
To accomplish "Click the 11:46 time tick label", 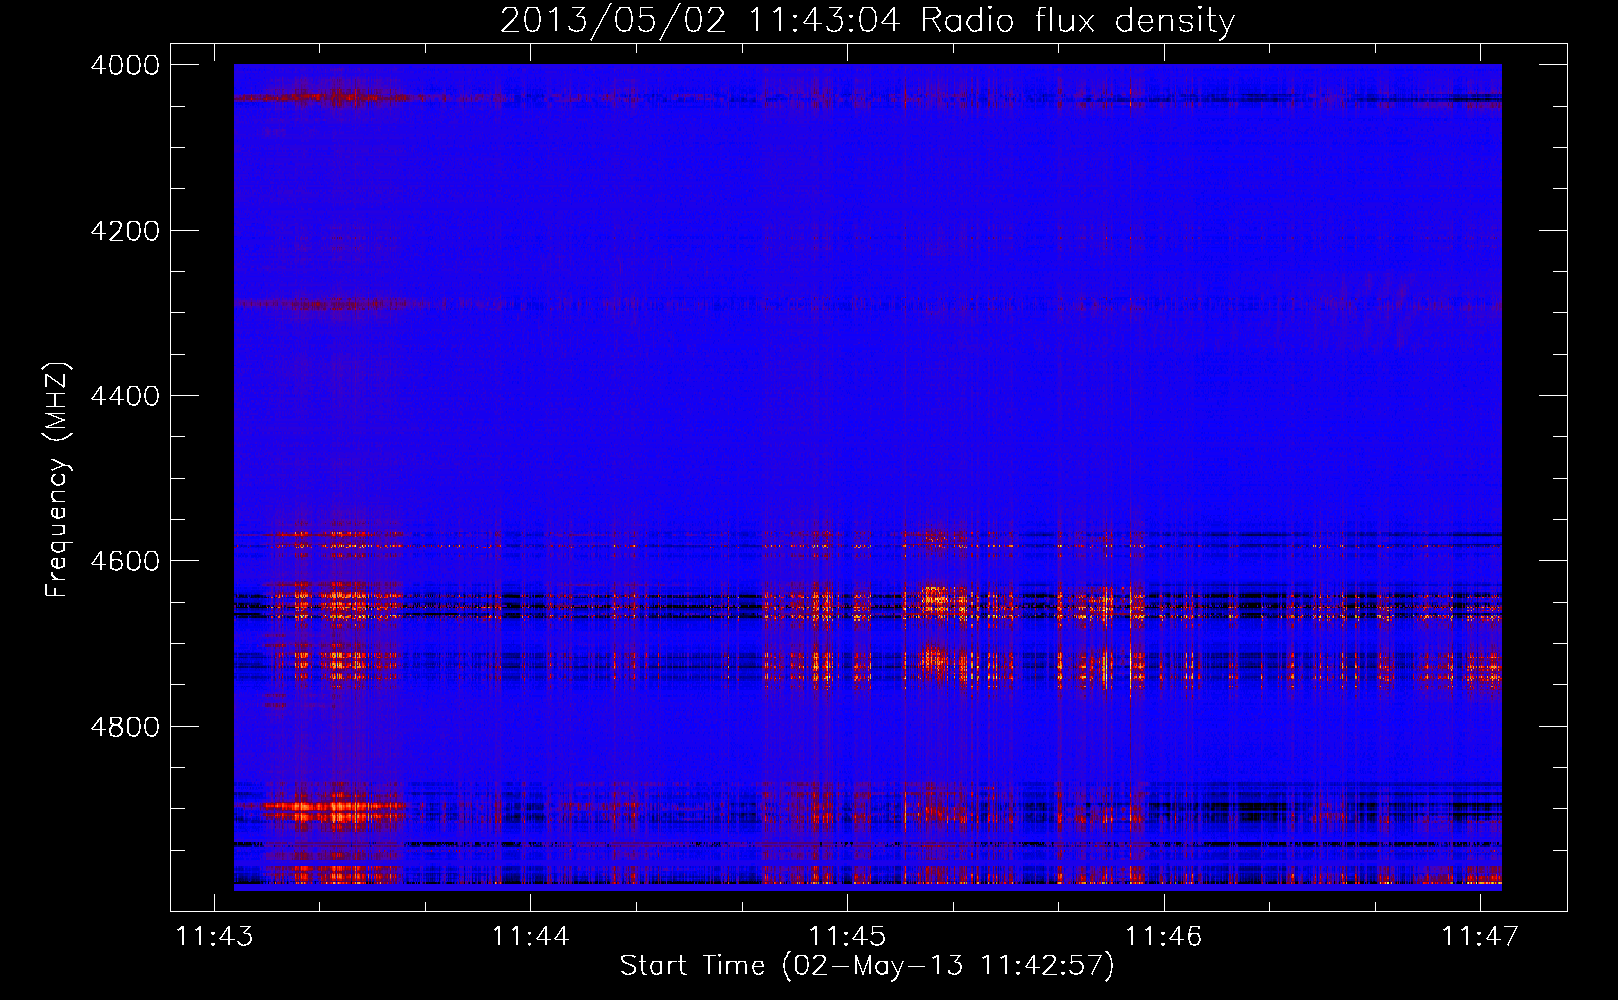I will [x=1163, y=936].
